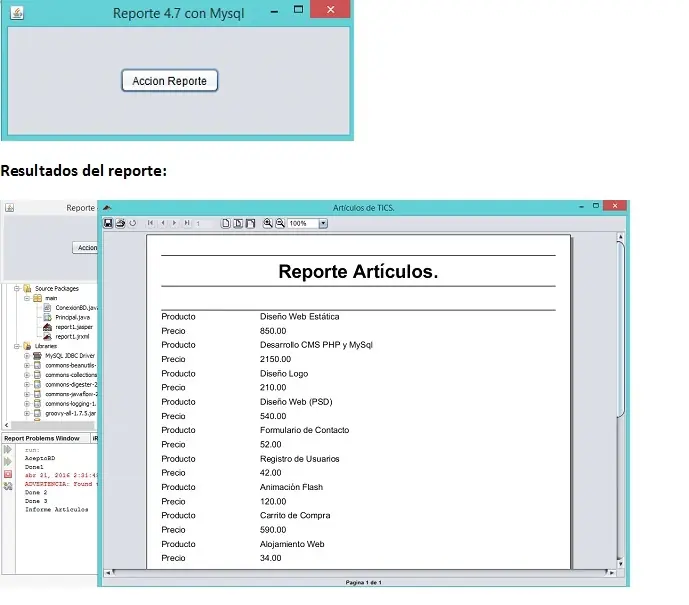Click the page number input field
The height and width of the screenshot is (605, 689).
click(206, 224)
